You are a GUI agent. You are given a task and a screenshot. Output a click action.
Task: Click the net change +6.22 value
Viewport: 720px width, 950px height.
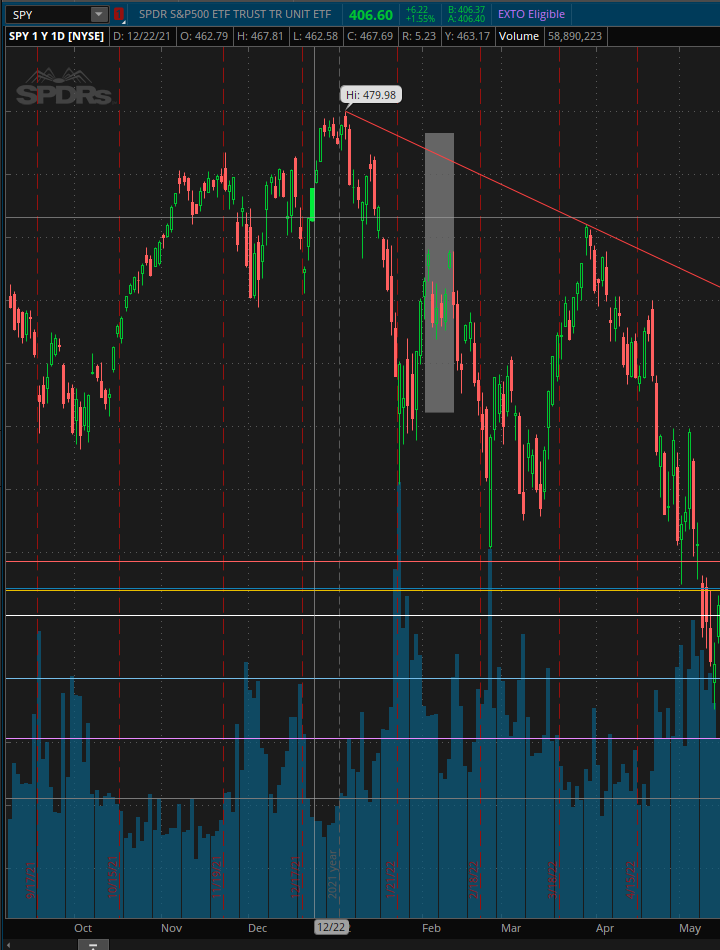pyautogui.click(x=417, y=10)
